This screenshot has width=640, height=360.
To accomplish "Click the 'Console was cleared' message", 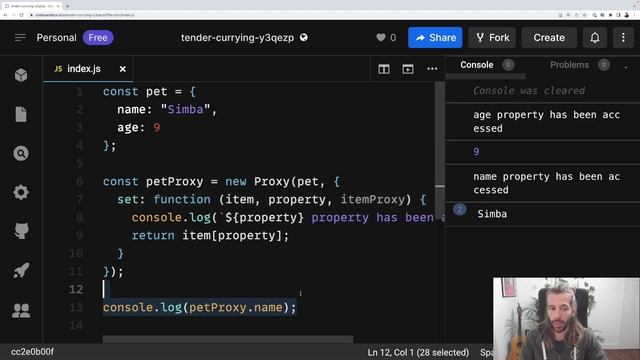I will [529, 91].
